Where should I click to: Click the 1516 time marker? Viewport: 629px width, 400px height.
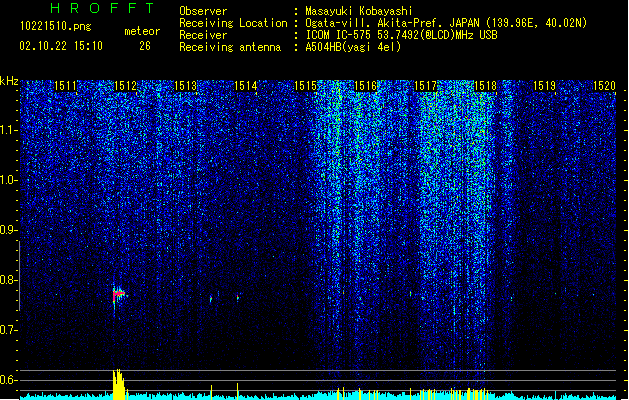coord(365,86)
